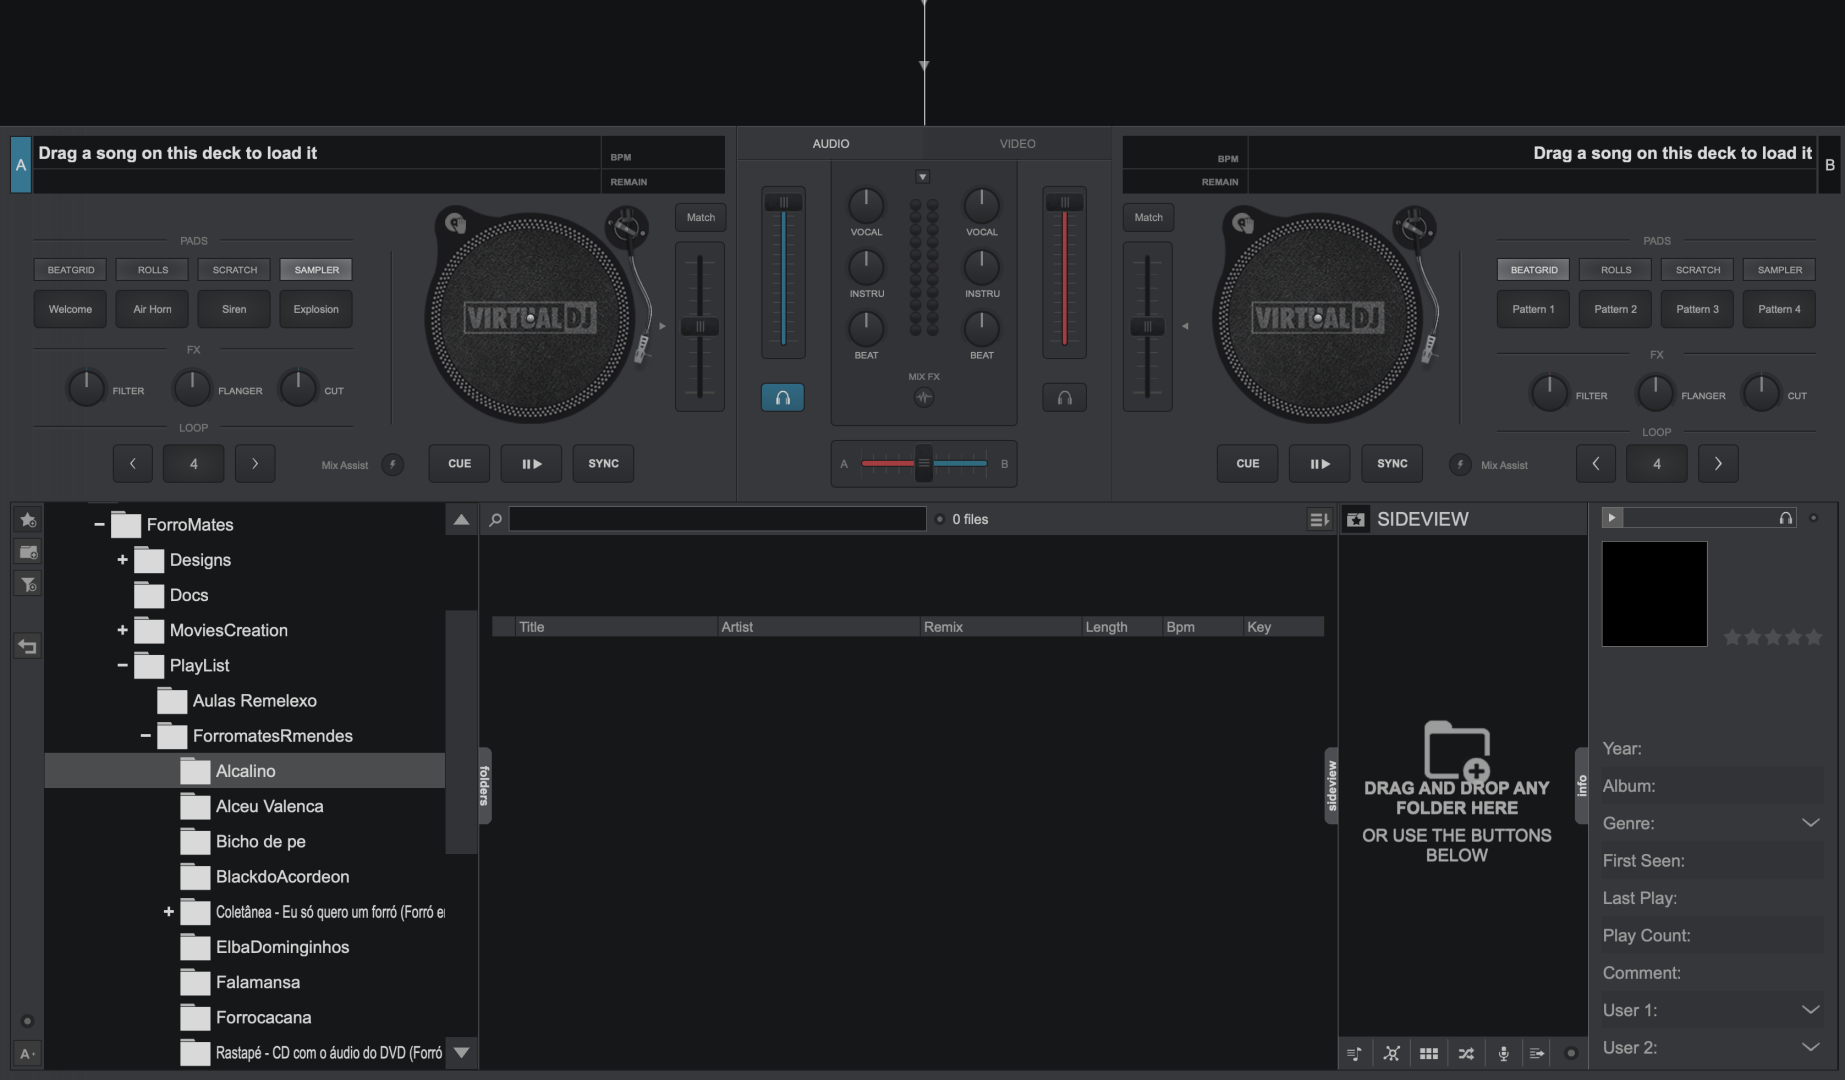Select deck A using the 'A' label
Viewport: 1845px width, 1080px height.
tap(21, 165)
